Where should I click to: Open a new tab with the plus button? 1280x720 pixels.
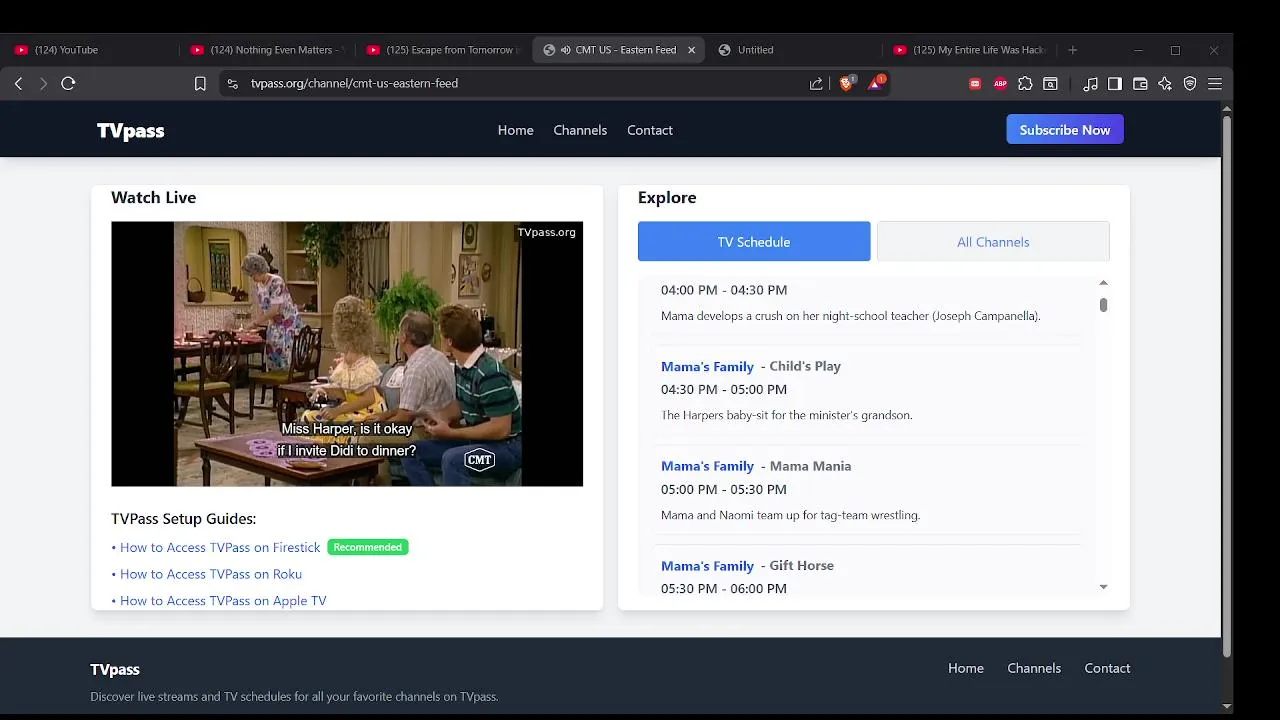pyautogui.click(x=1072, y=50)
